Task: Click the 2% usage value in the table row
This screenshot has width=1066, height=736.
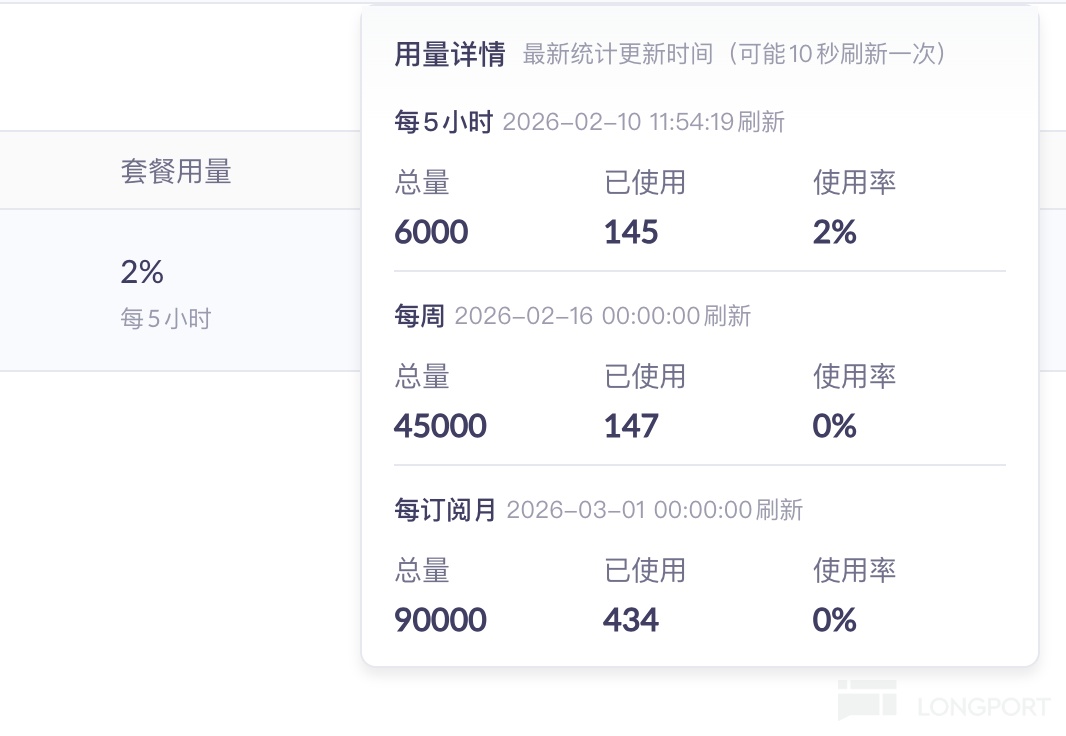Action: (142, 272)
